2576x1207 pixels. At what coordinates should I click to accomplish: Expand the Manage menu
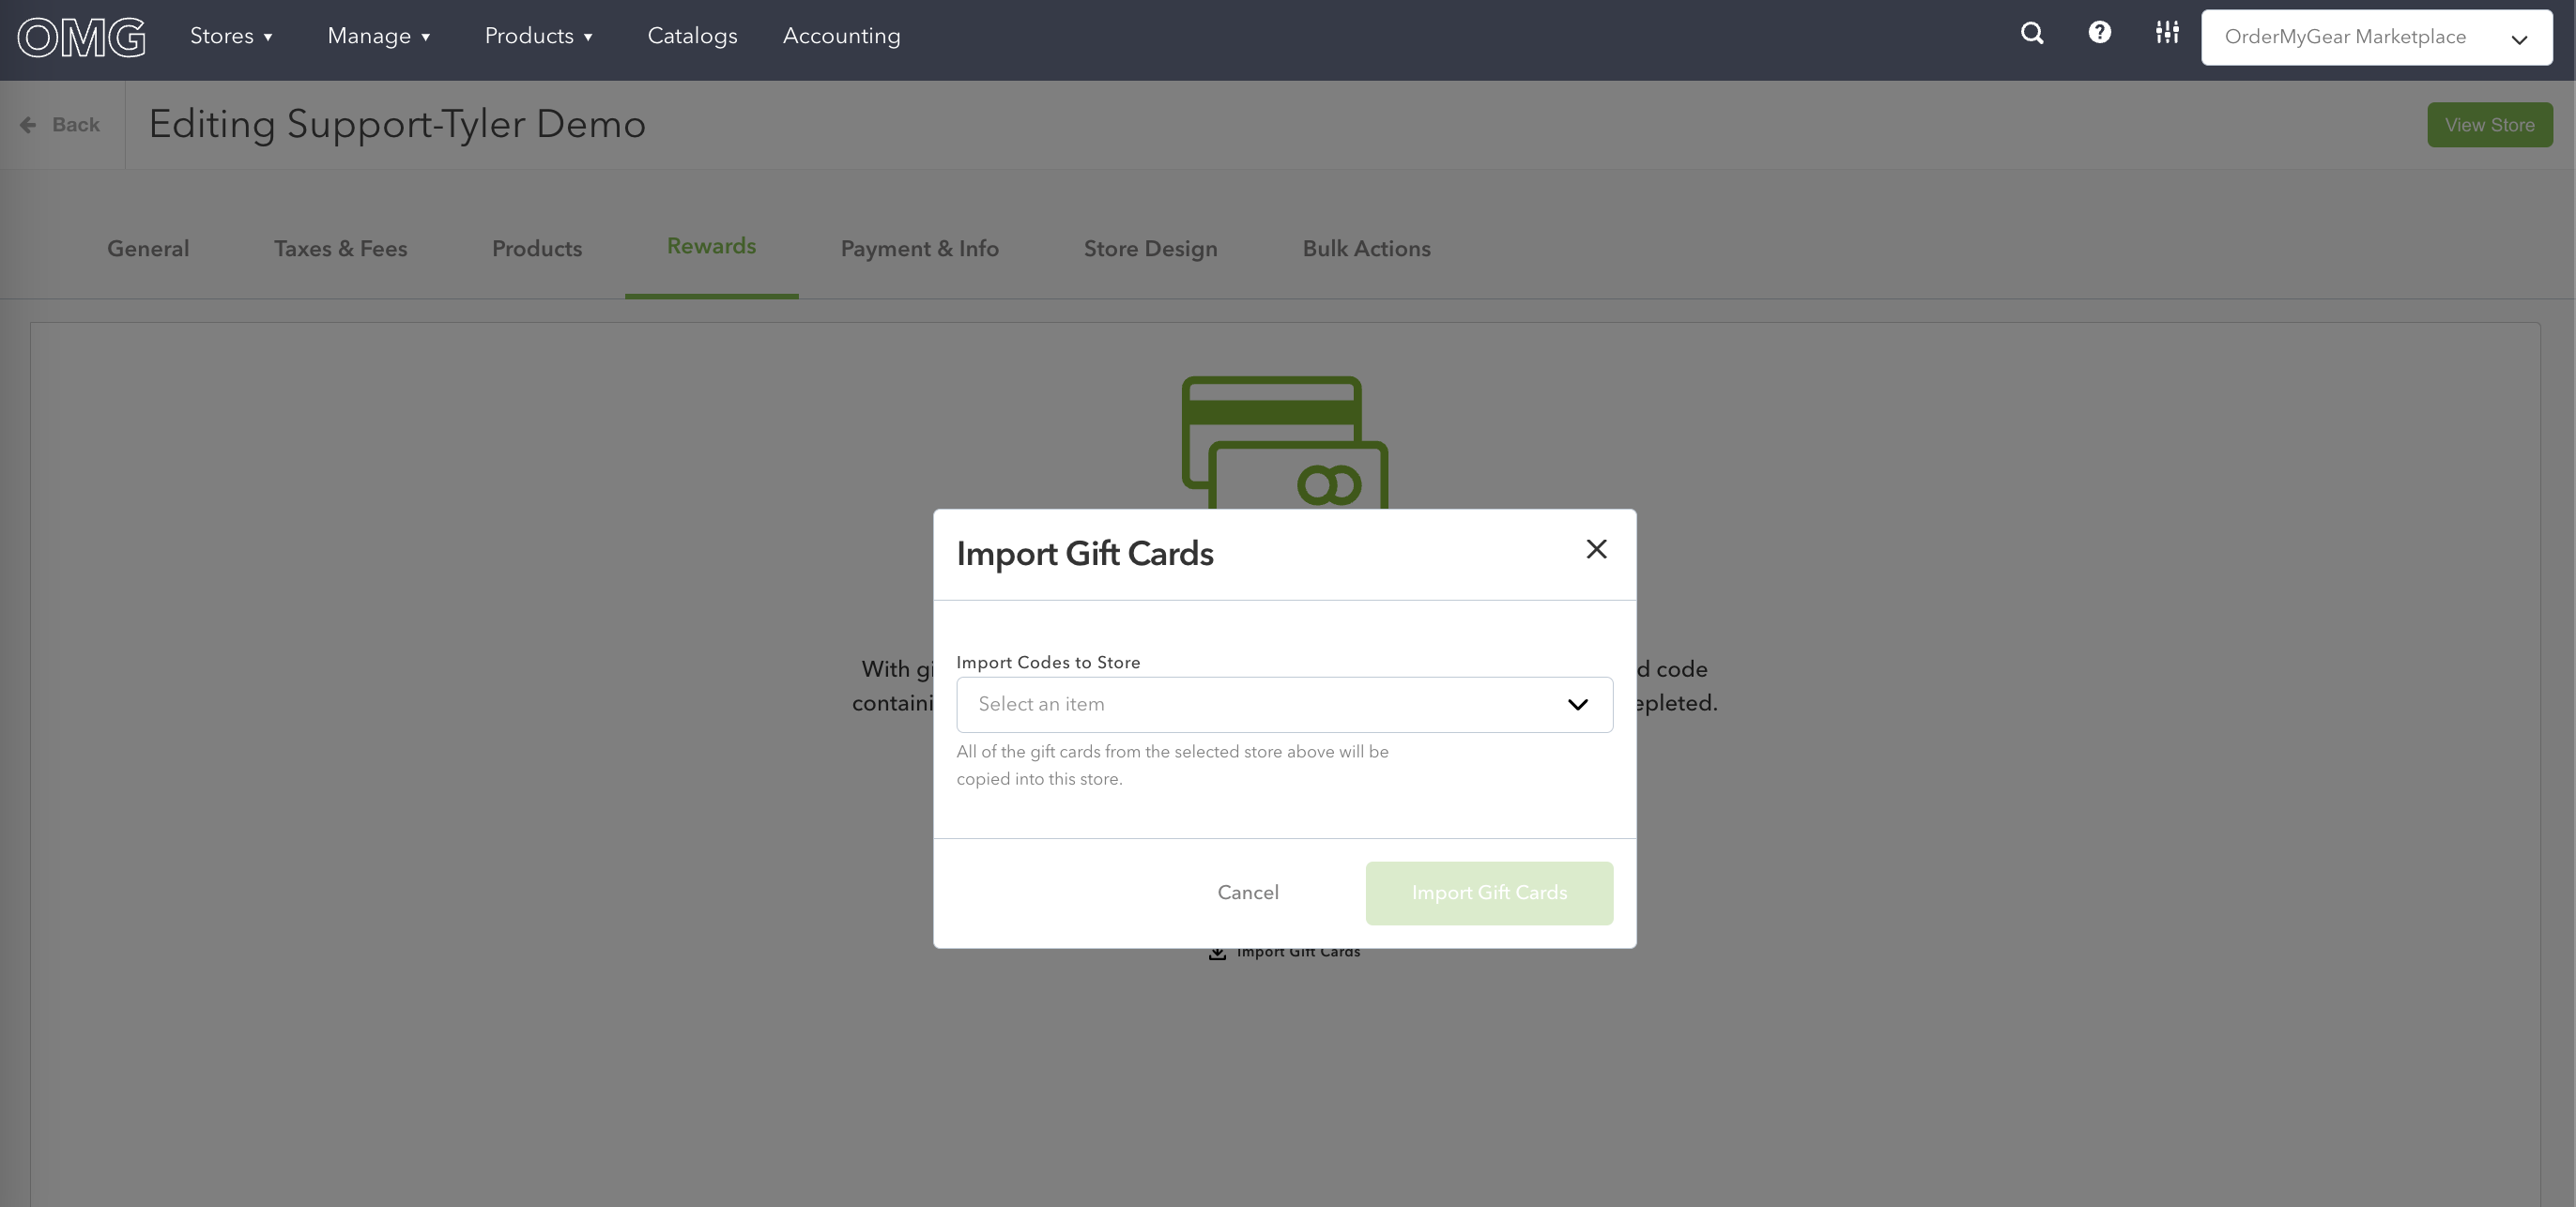(379, 37)
